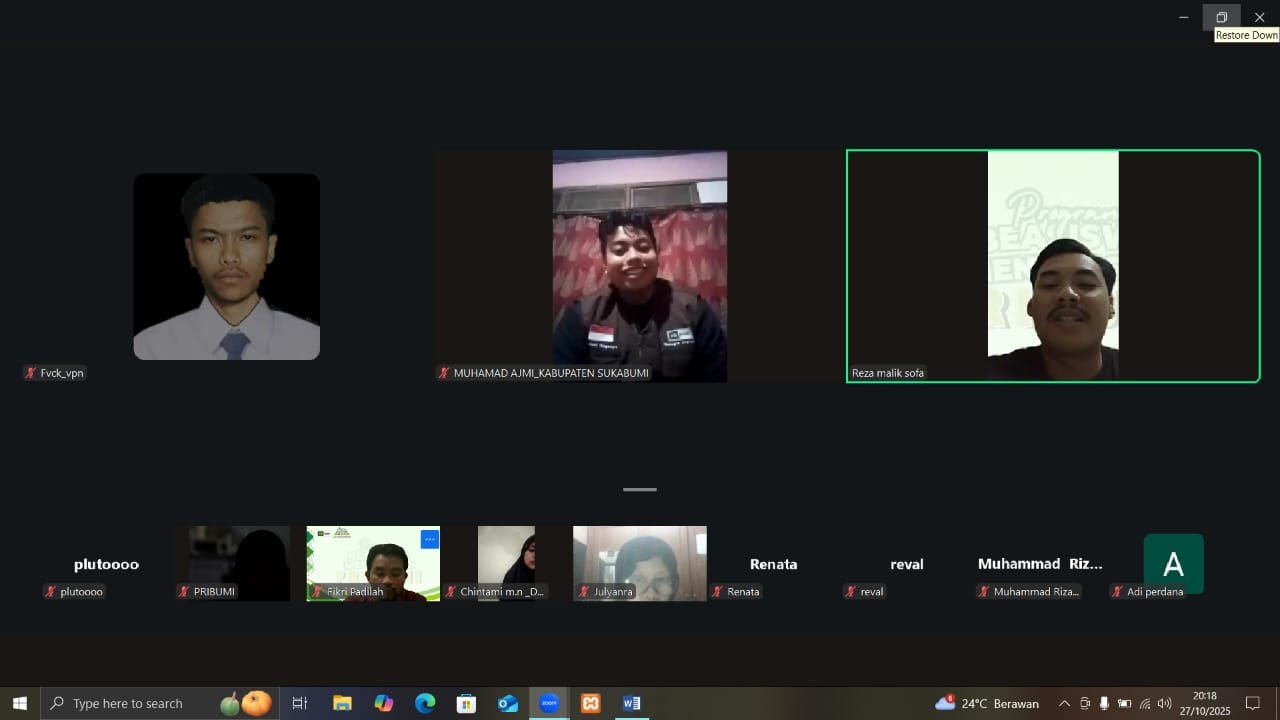Screen dimensions: 1280x720
Task: Open Task View on the taskbar
Action: (299, 703)
